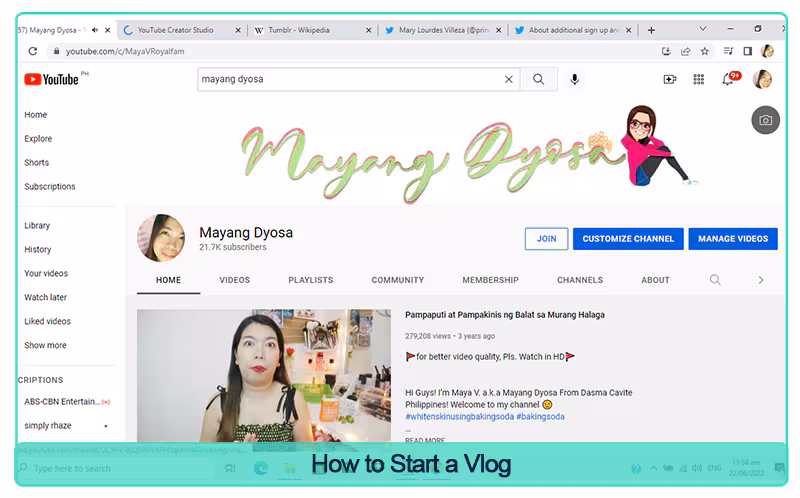
Task: Bookmark this page with the star
Action: pos(705,51)
